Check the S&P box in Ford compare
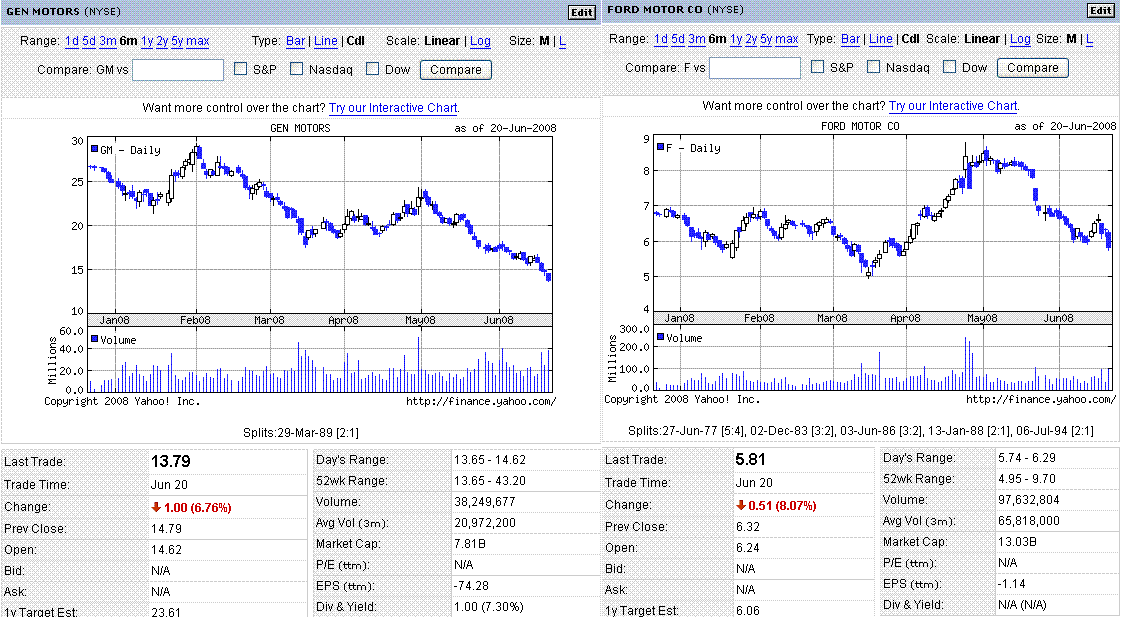1123x618 pixels. point(817,67)
